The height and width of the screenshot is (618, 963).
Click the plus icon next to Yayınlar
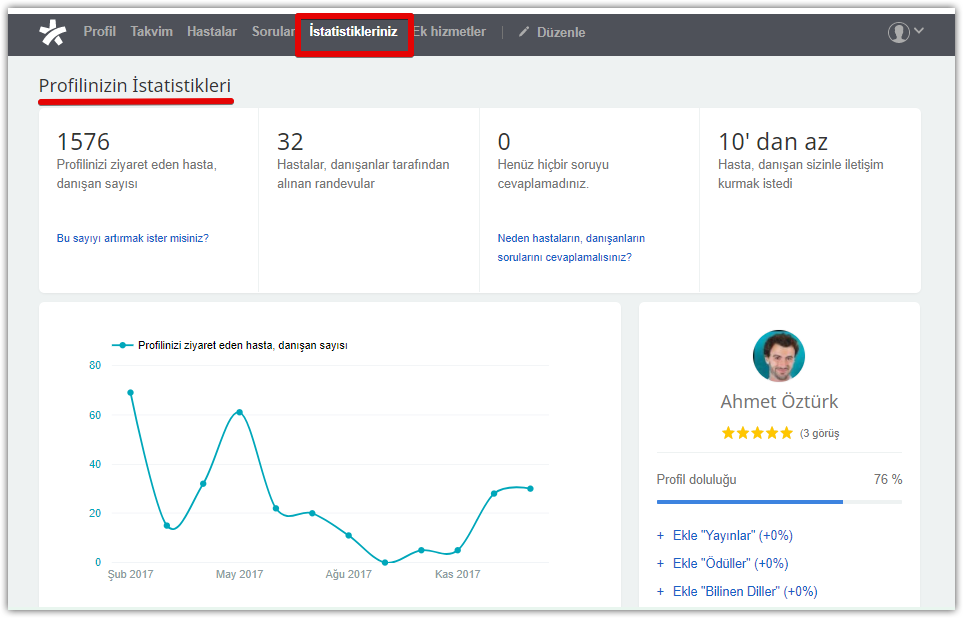660,536
